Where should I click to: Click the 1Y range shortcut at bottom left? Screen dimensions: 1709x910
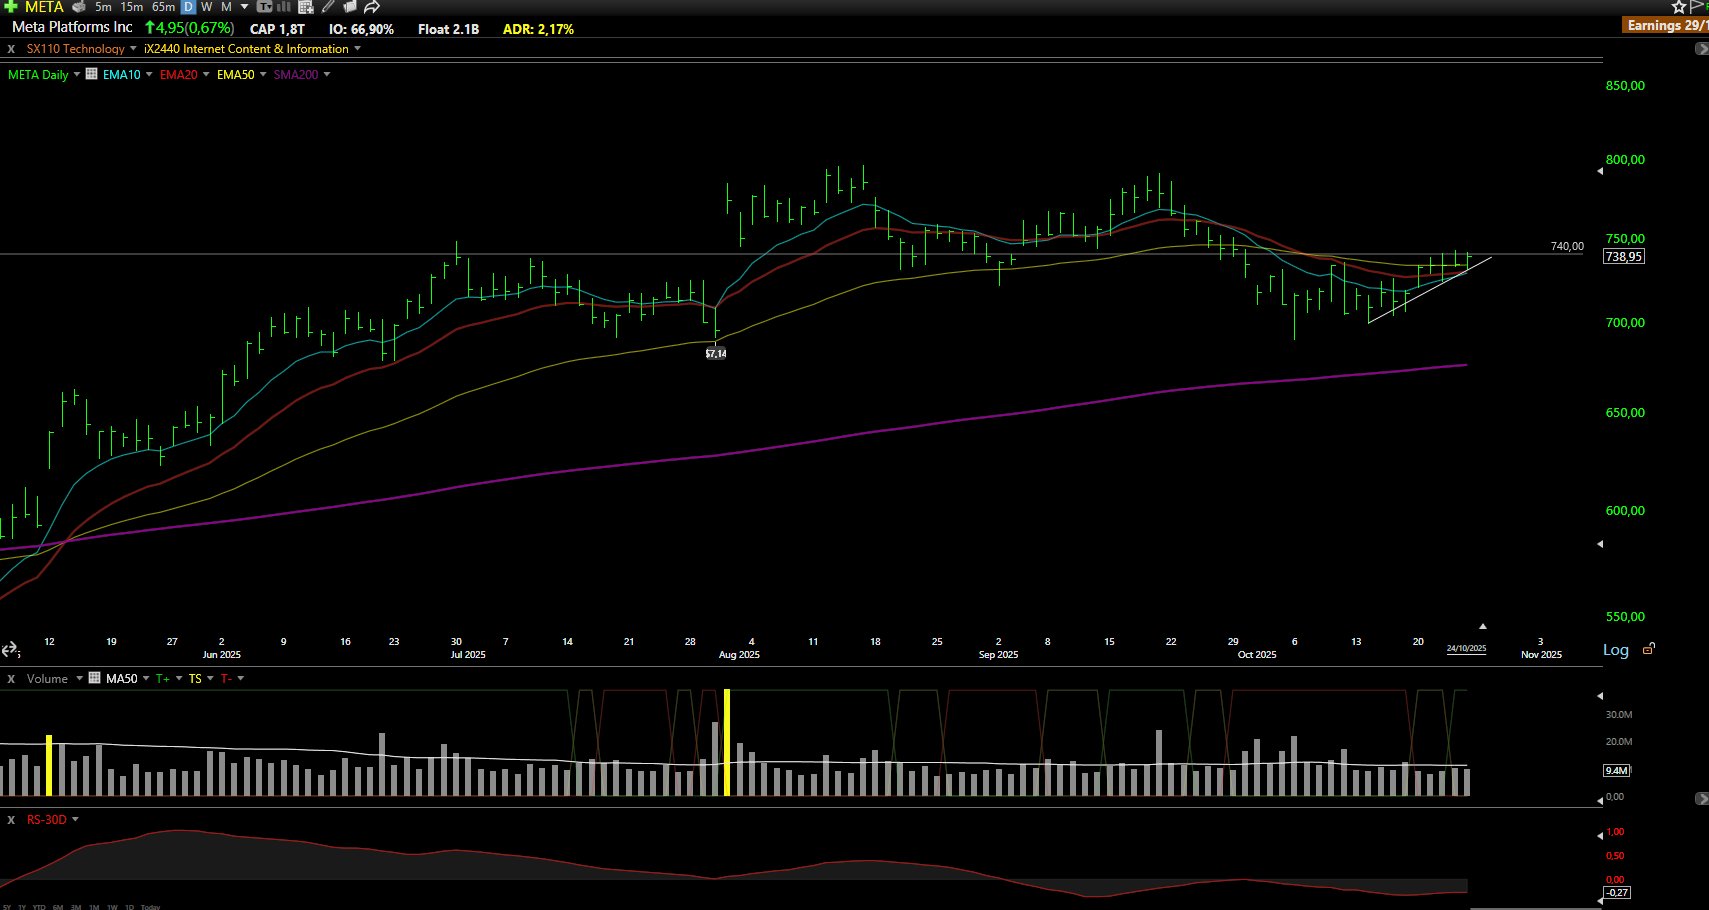pos(22,906)
